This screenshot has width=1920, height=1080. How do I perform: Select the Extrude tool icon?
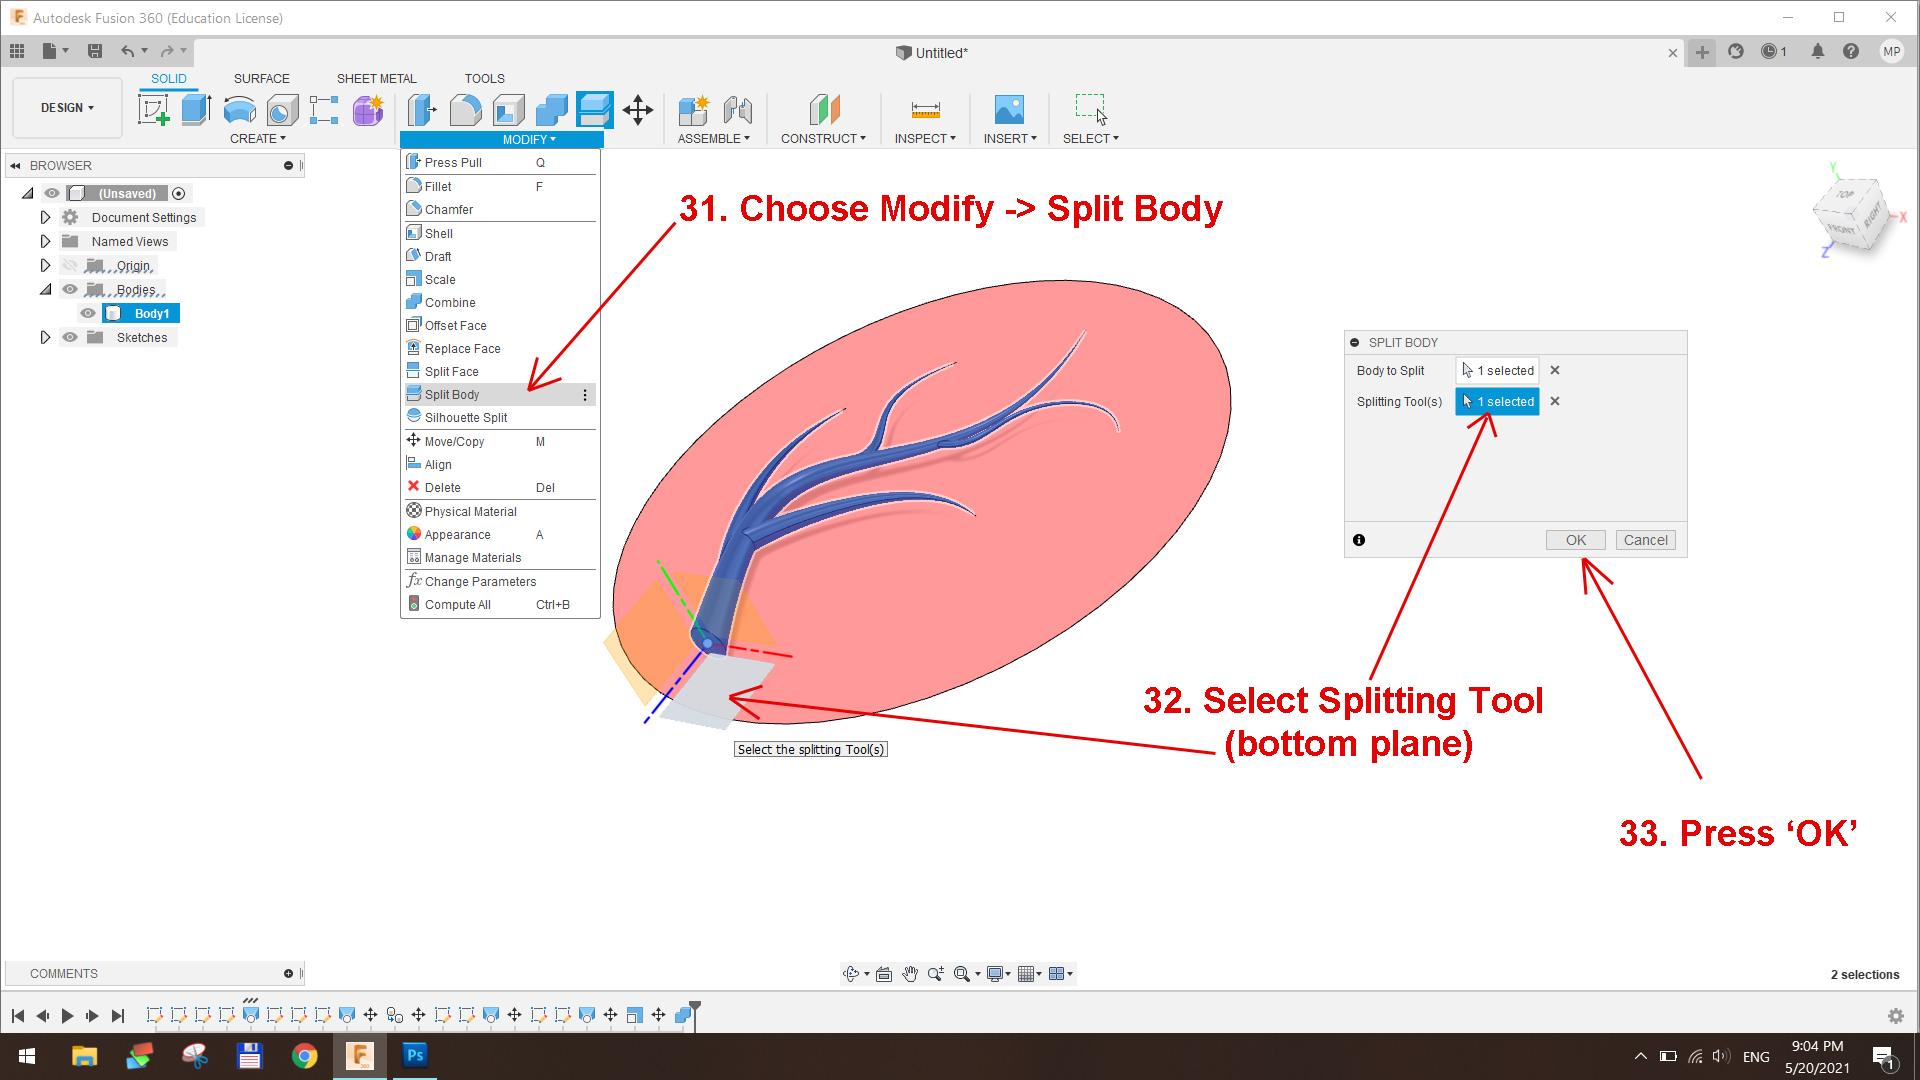[196, 109]
